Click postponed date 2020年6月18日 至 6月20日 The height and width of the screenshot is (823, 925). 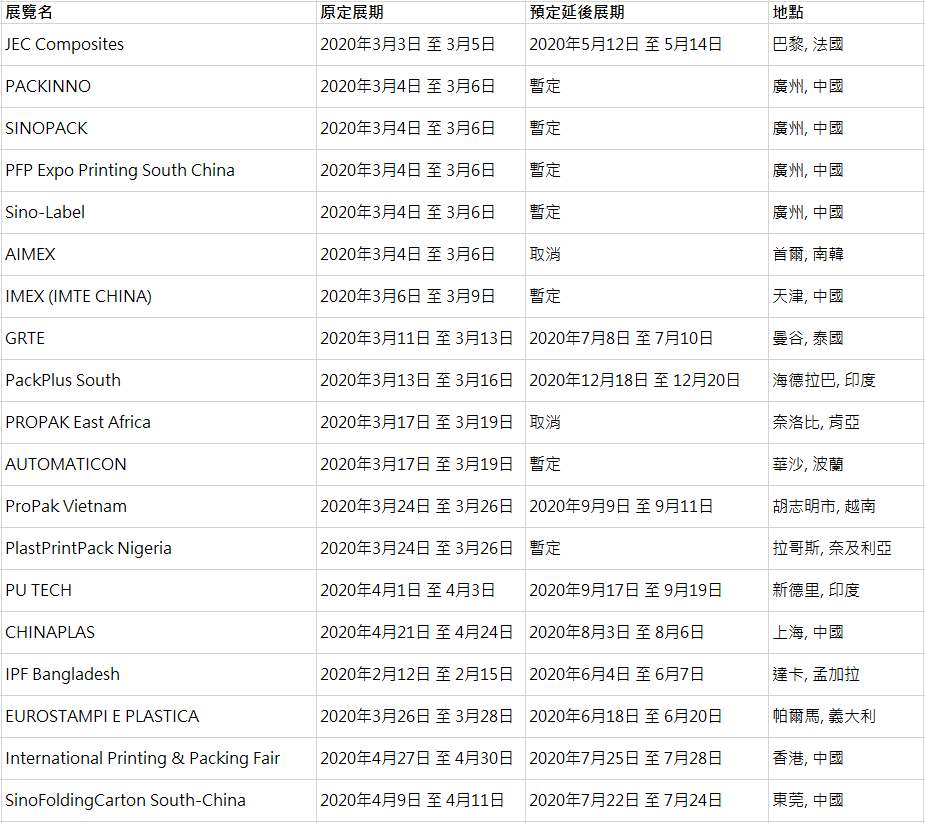(x=626, y=716)
